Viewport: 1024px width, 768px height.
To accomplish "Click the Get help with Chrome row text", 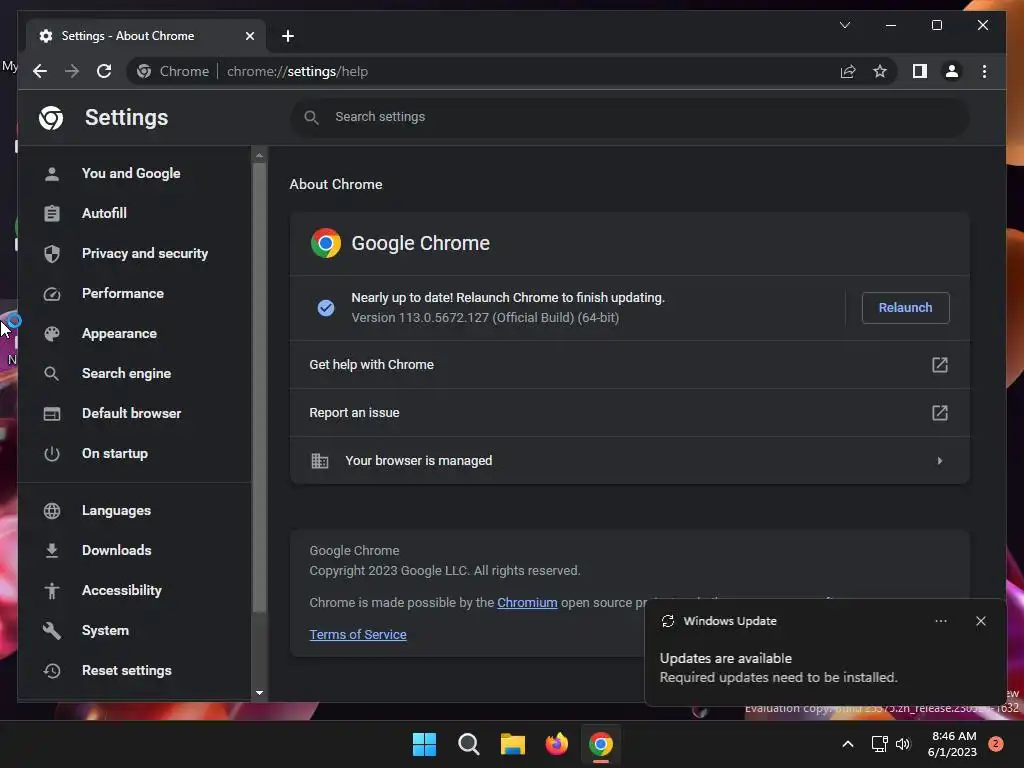I will 372,364.
